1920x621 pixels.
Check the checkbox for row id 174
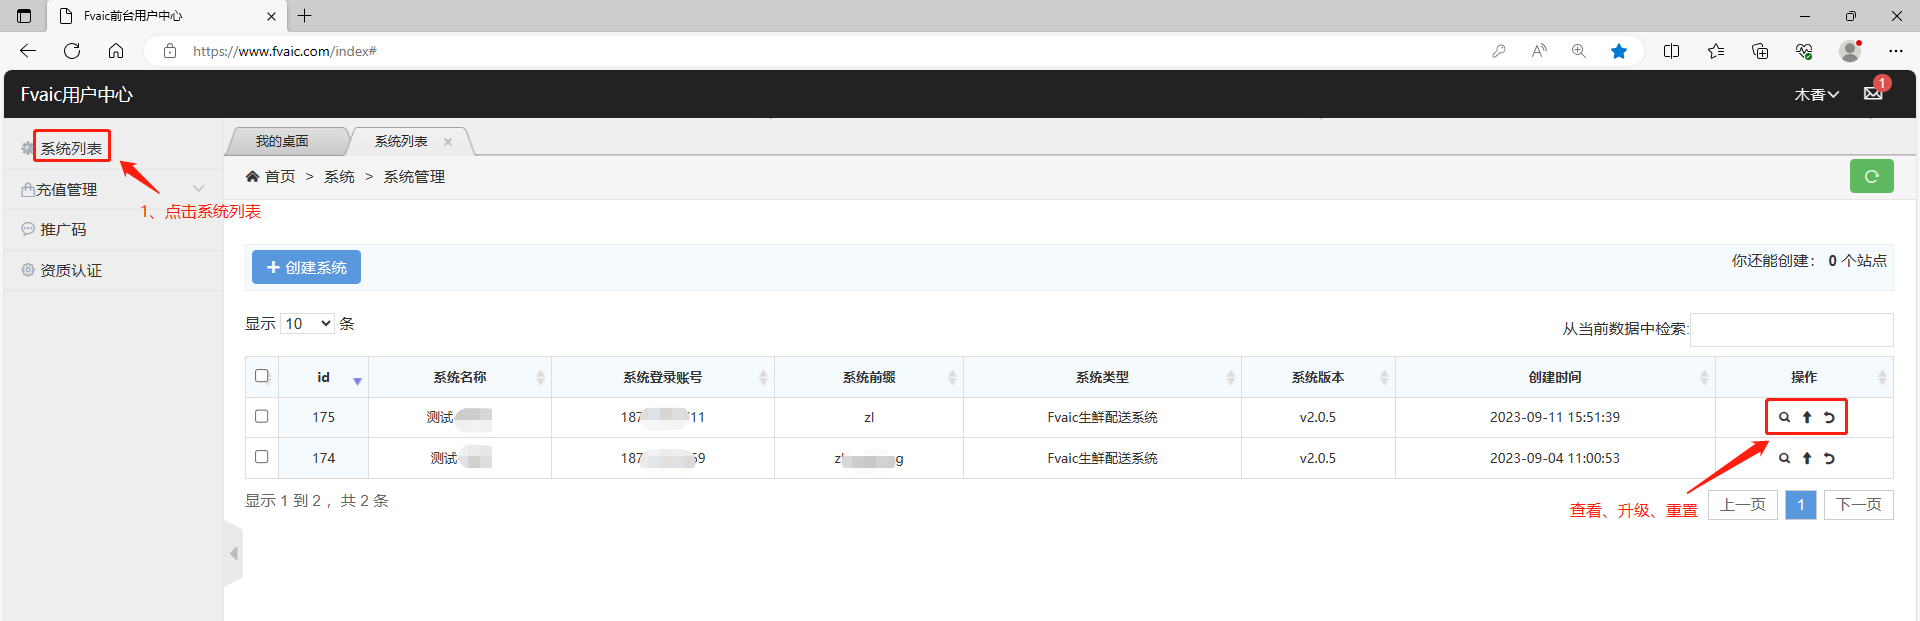point(262,457)
